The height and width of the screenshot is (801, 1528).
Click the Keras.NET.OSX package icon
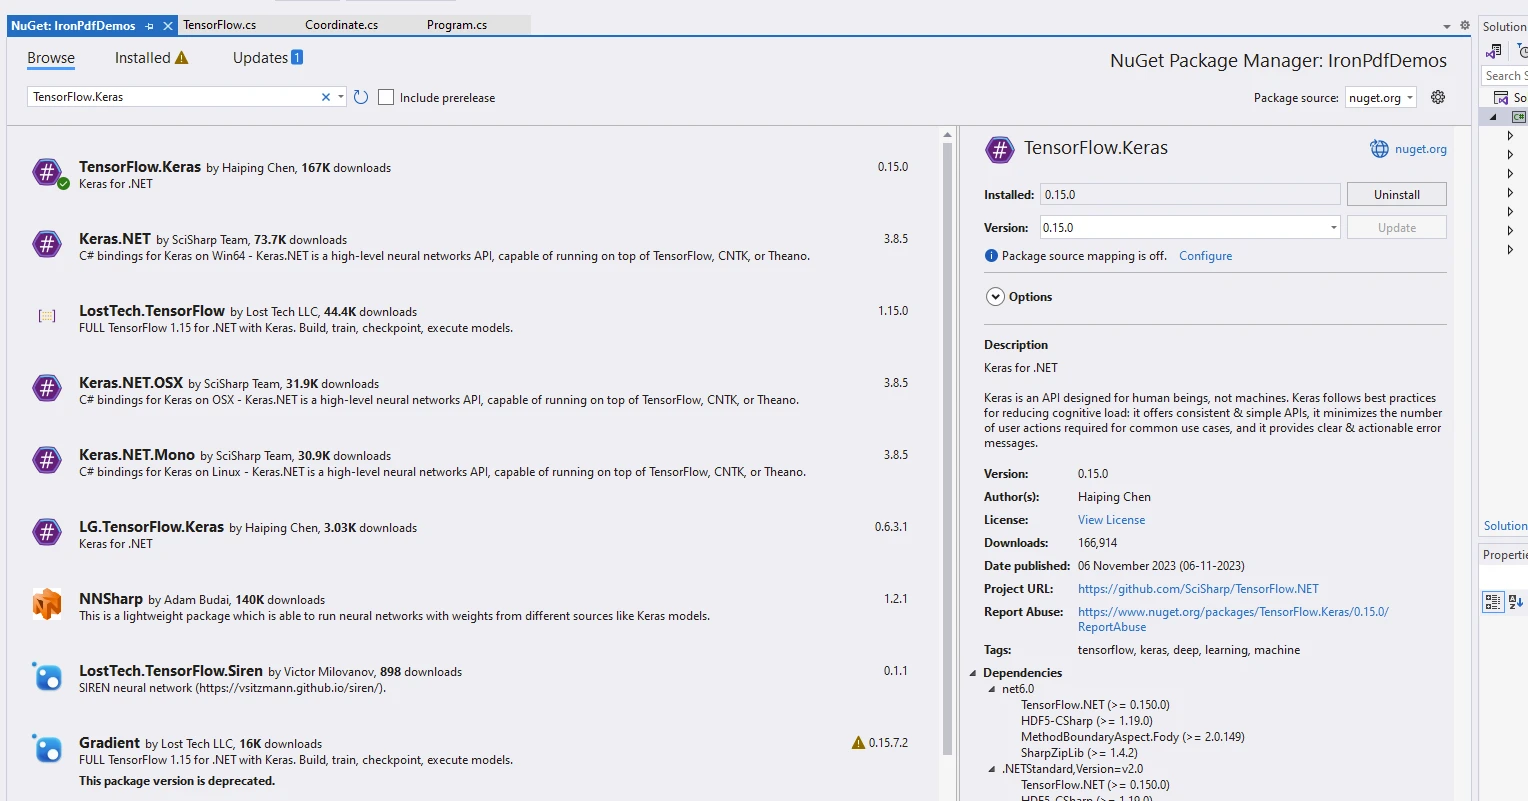click(47, 388)
